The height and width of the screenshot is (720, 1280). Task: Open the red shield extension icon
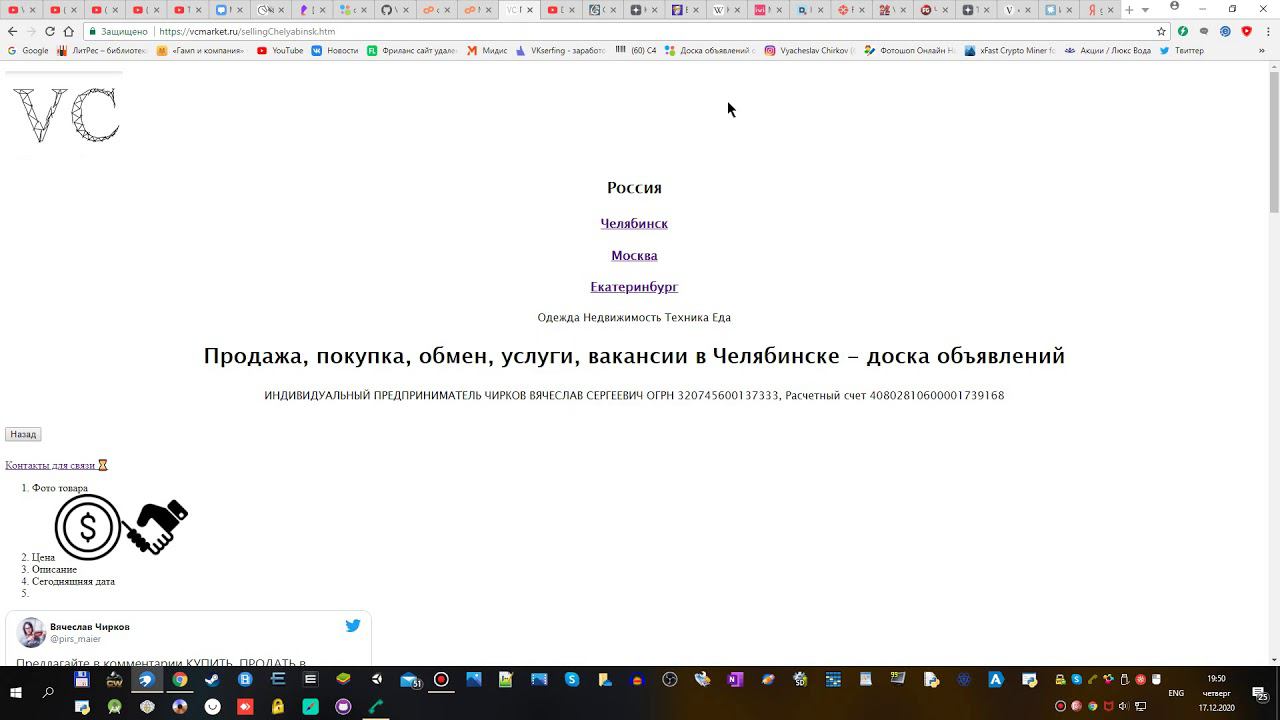point(1246,31)
